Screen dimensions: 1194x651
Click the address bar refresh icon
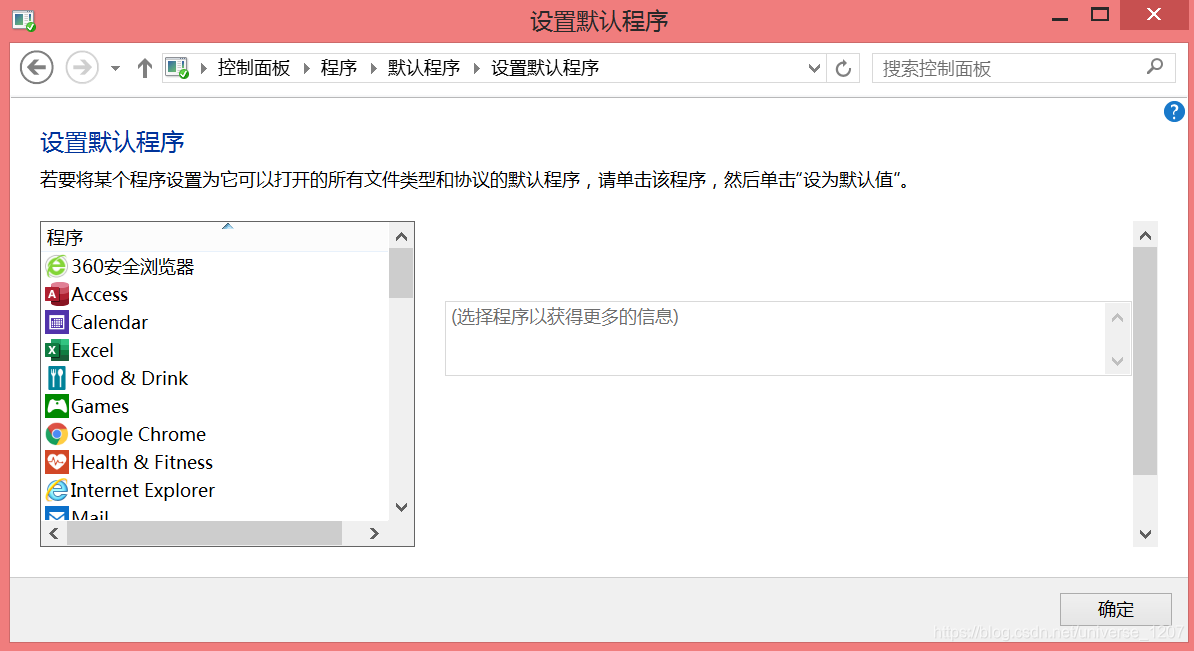(x=843, y=68)
